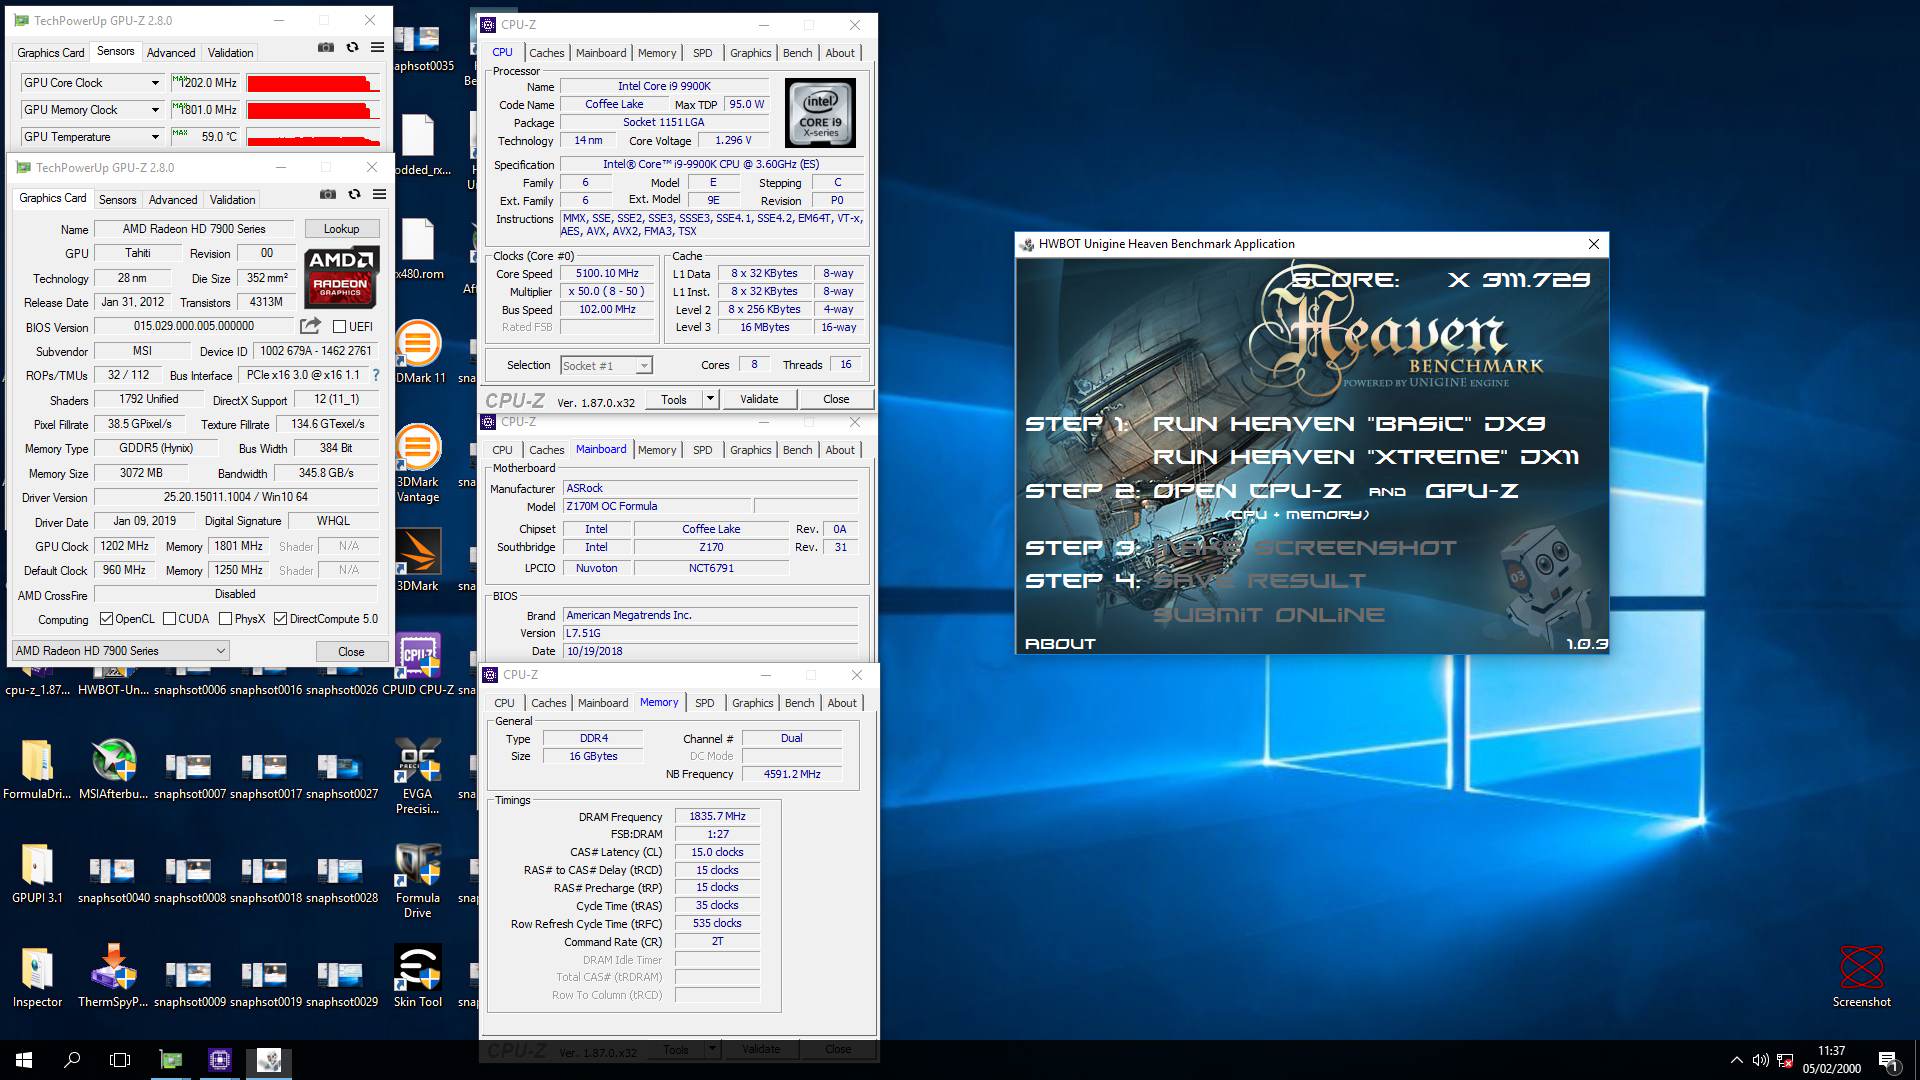Click the GPU name field AMD Radeon HD 7900 Series
The height and width of the screenshot is (1080, 1920).
pos(194,229)
